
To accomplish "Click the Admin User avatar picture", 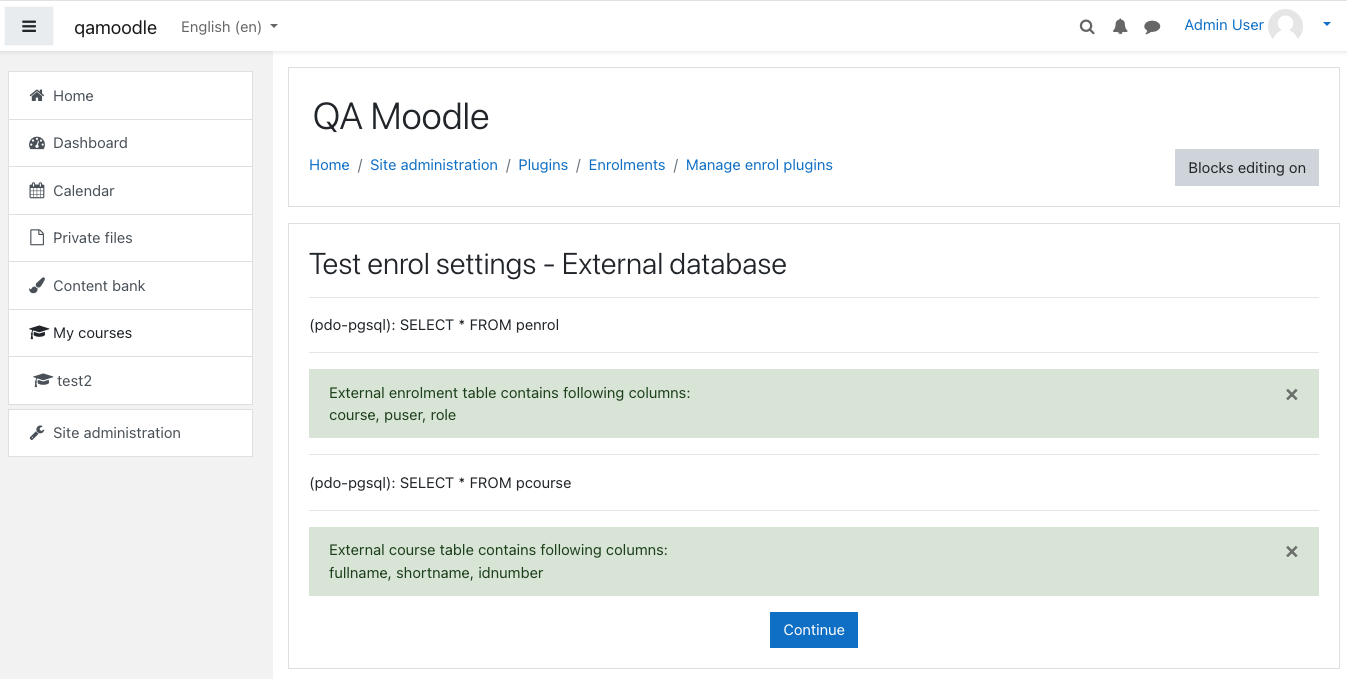I will point(1285,26).
